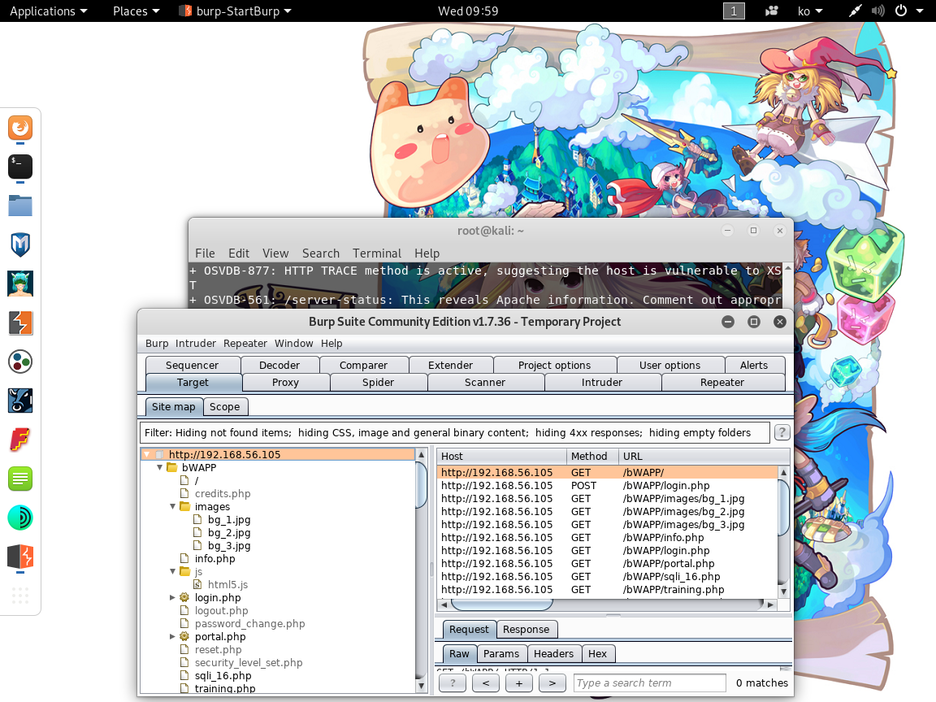
Task: Click the search help question button
Action: 452,683
